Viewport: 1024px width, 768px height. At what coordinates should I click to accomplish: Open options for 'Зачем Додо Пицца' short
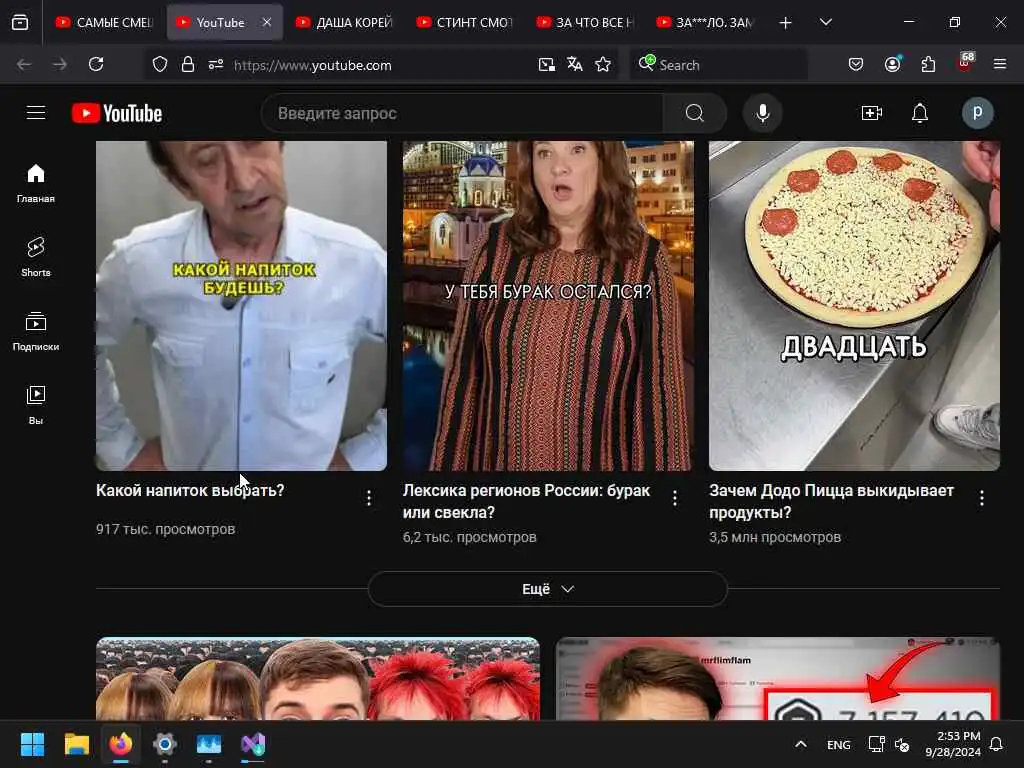point(982,498)
